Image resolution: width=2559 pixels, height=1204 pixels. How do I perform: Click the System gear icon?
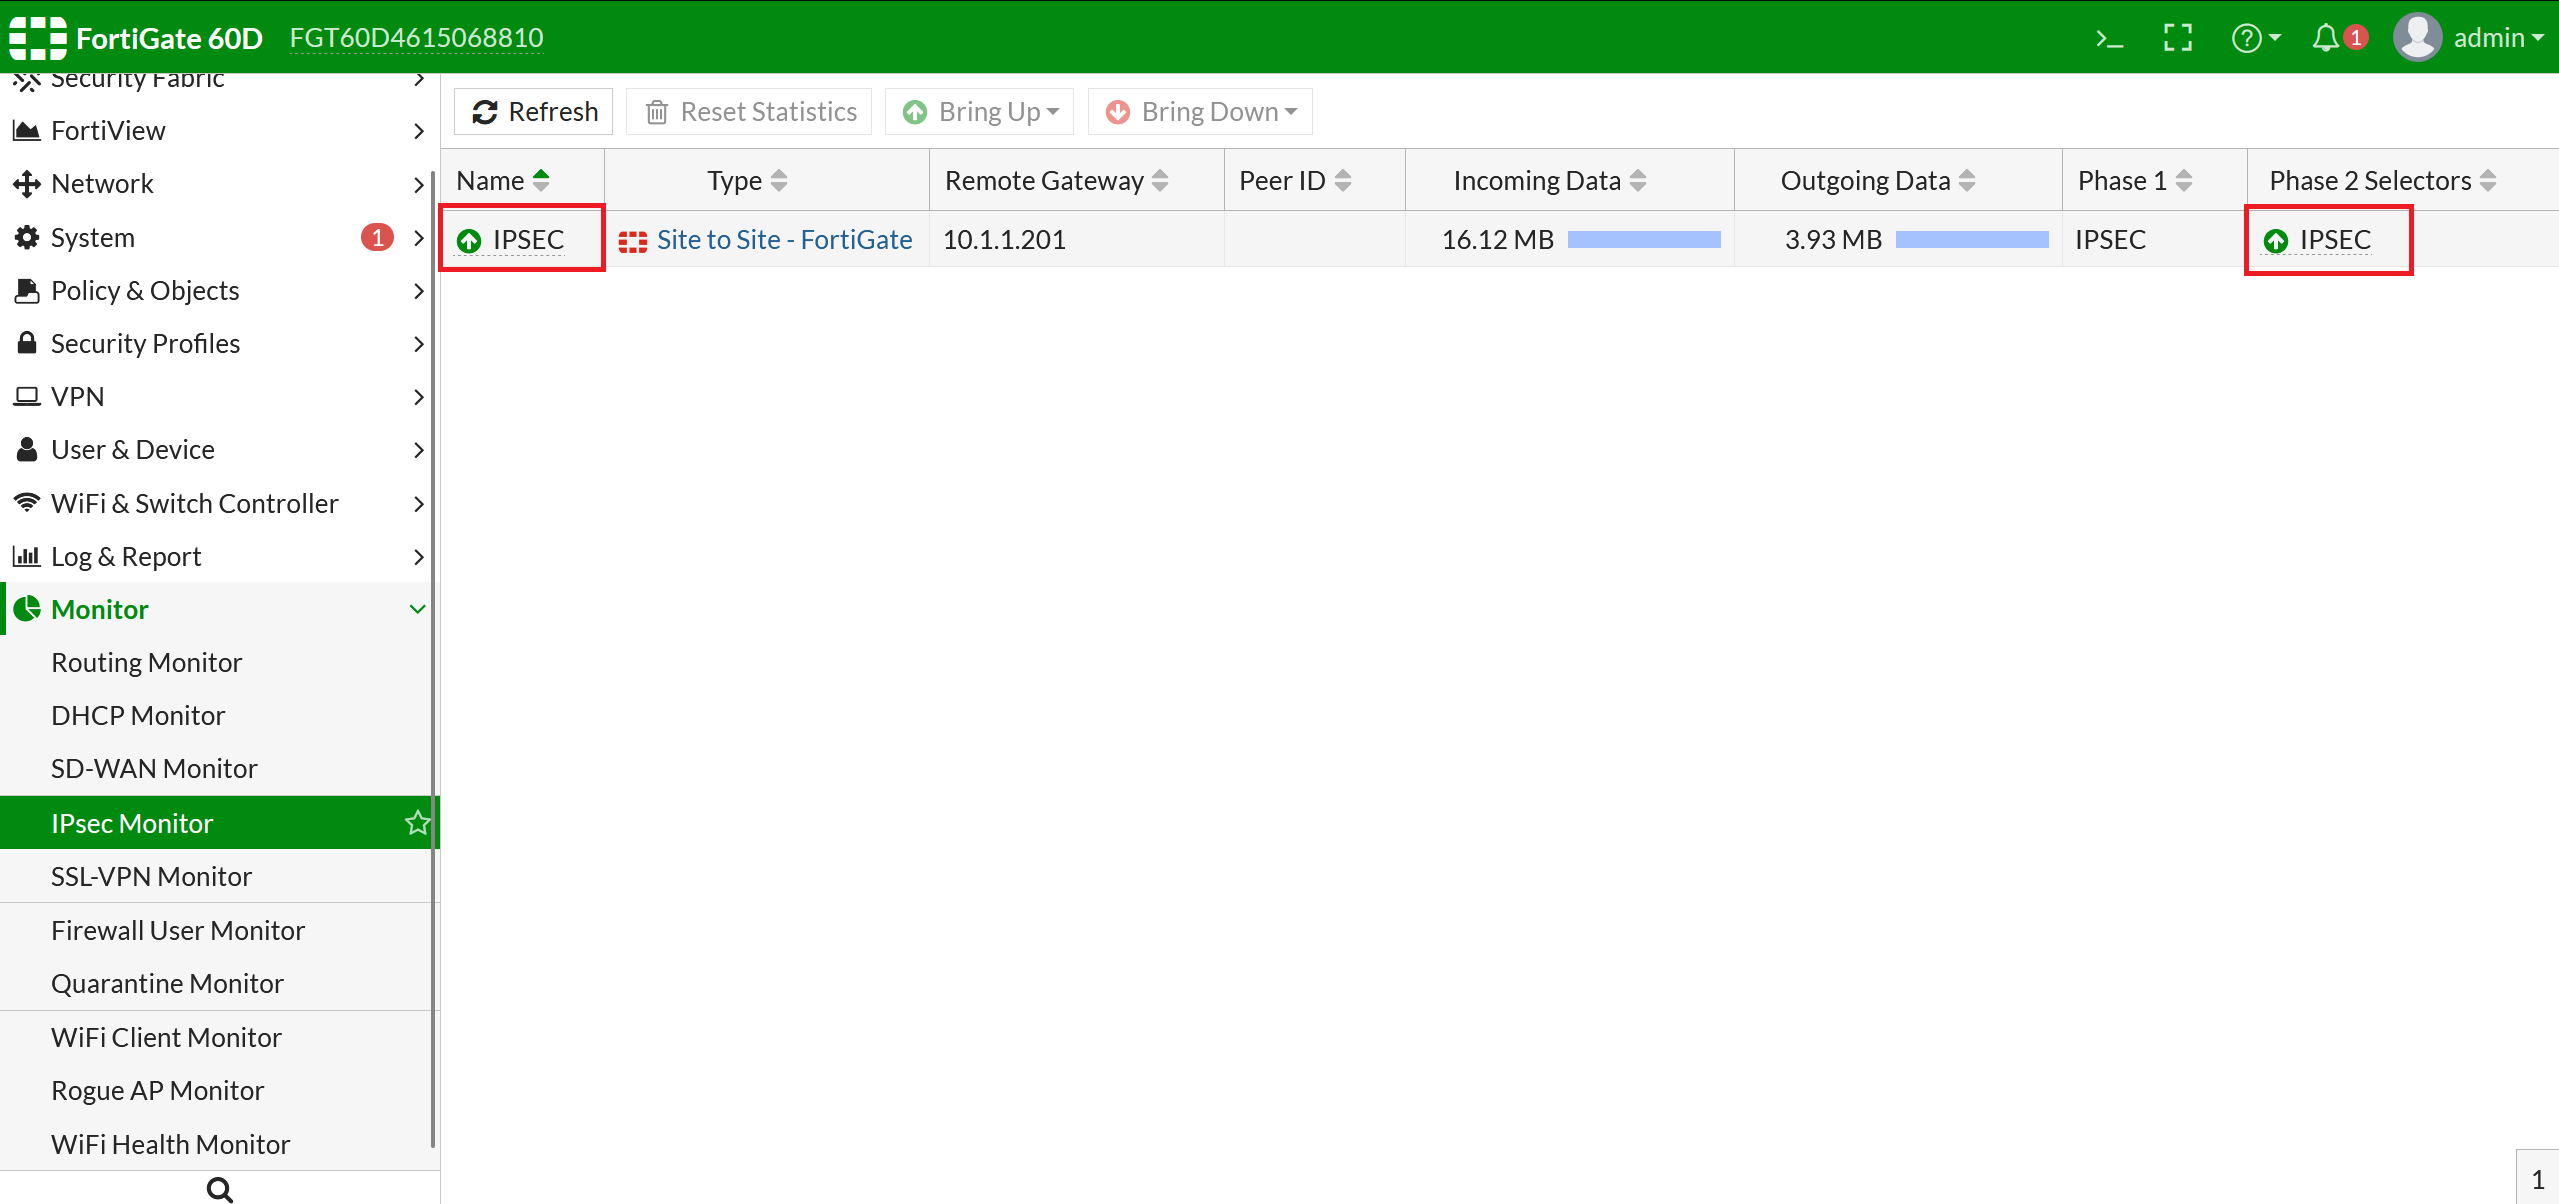[x=26, y=237]
